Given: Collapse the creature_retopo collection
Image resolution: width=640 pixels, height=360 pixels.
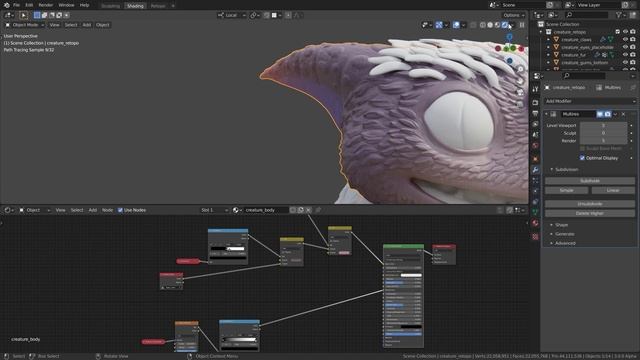Looking at the screenshot, I should [x=541, y=32].
